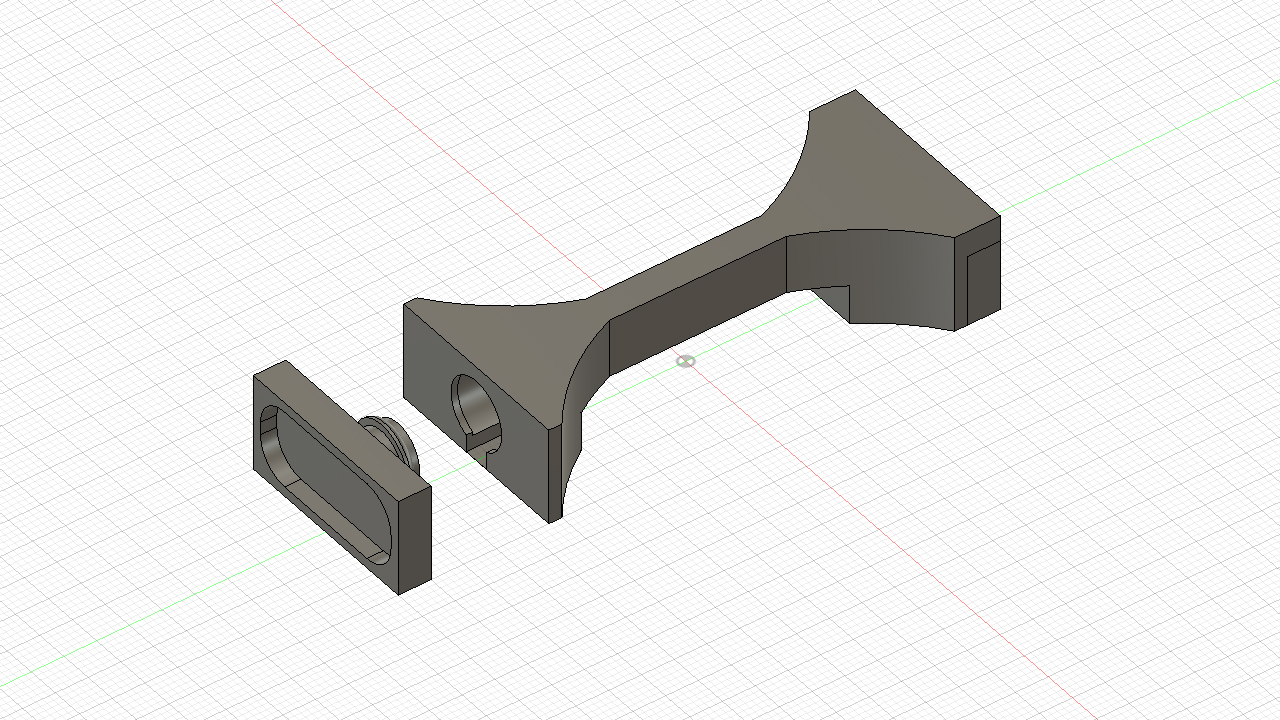Select the origin point marker at axes intersection

685,361
